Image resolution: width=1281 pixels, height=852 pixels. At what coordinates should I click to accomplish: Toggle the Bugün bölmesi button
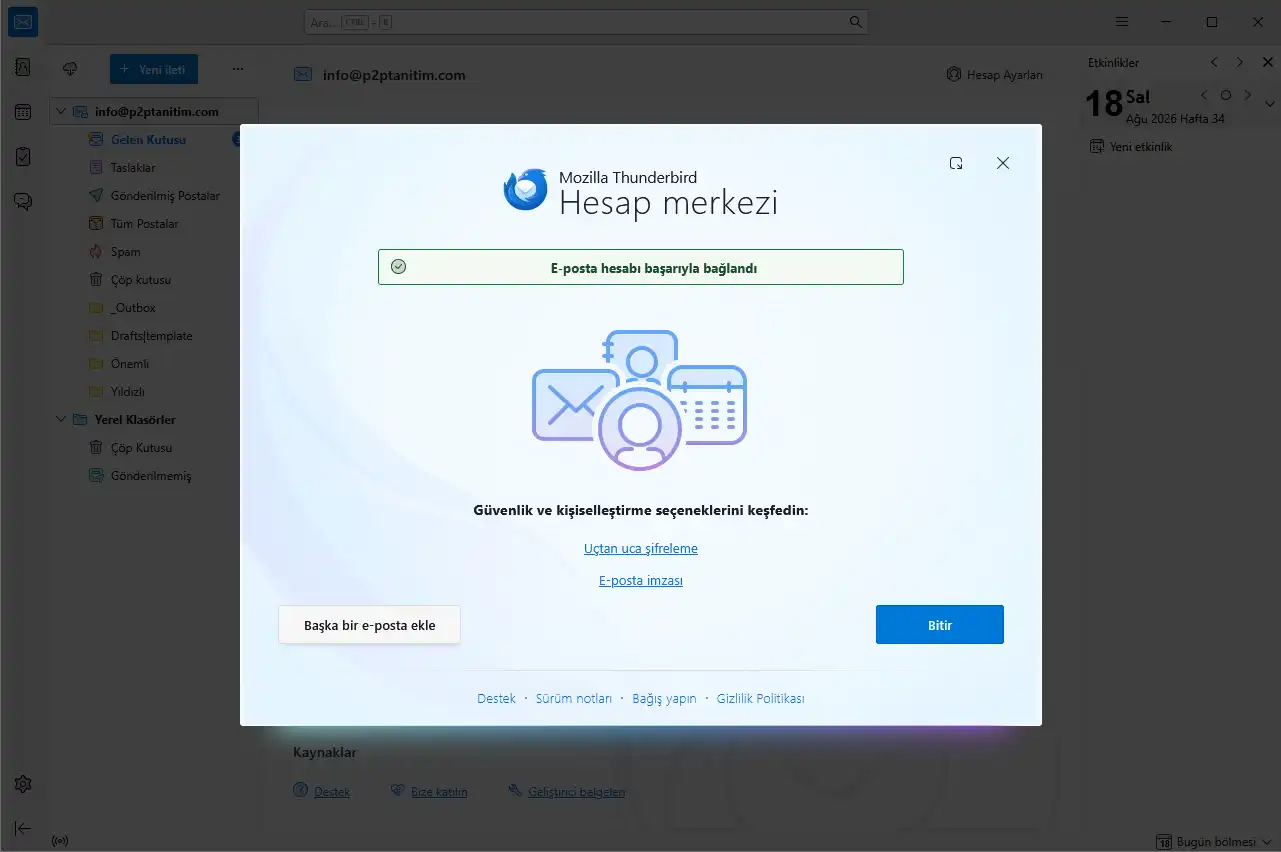tap(1214, 841)
